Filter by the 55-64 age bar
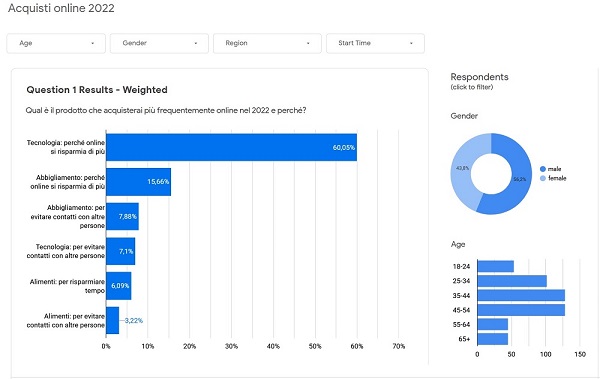 492,325
